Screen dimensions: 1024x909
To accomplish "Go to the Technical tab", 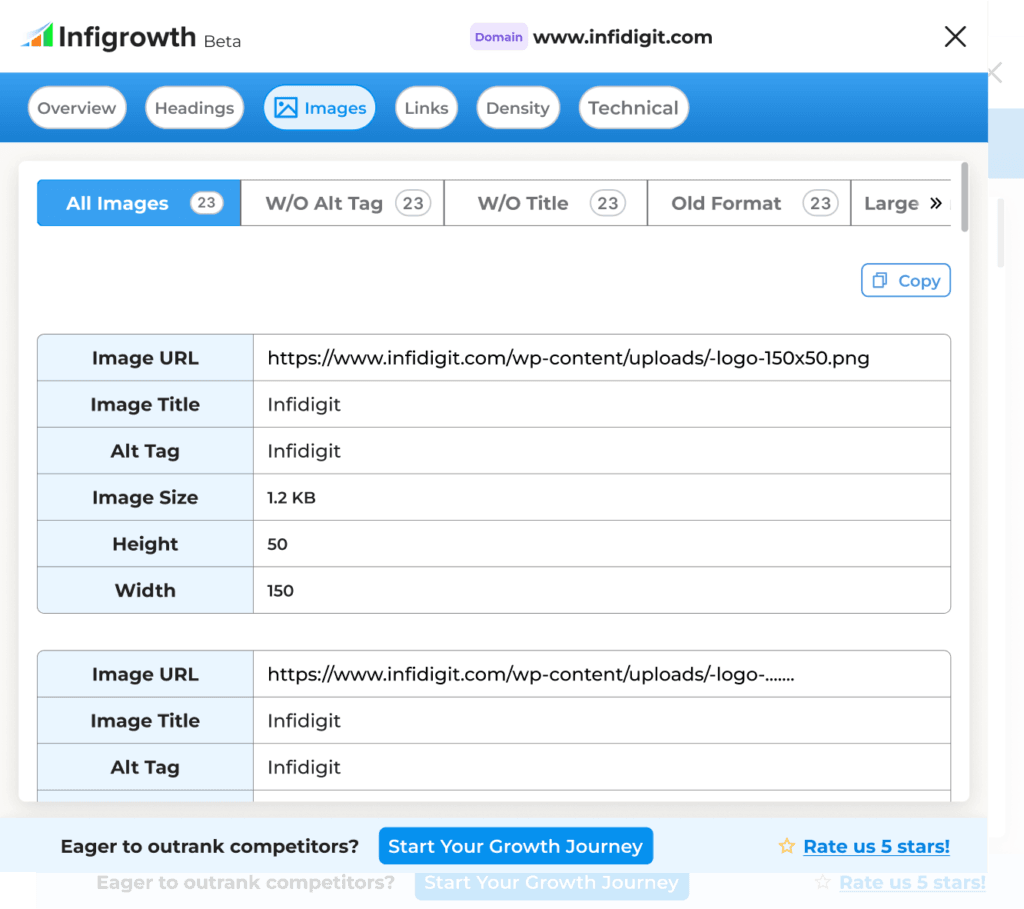I will (633, 108).
